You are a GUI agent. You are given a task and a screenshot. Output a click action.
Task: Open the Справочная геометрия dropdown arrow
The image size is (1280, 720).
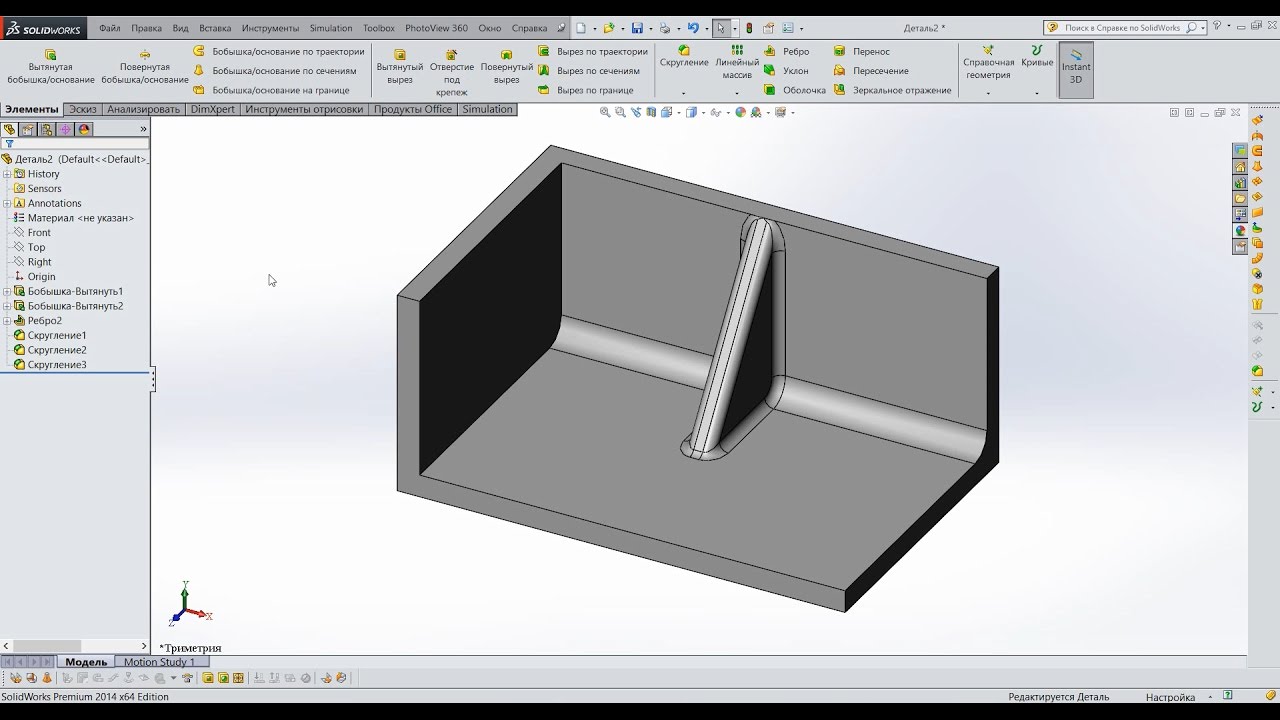[988, 93]
